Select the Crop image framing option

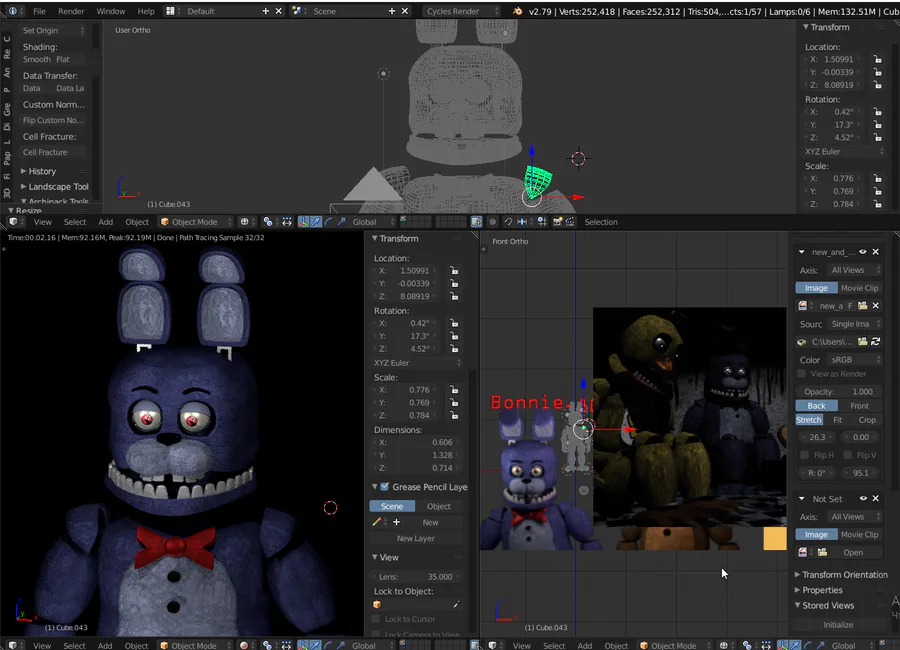click(x=867, y=420)
